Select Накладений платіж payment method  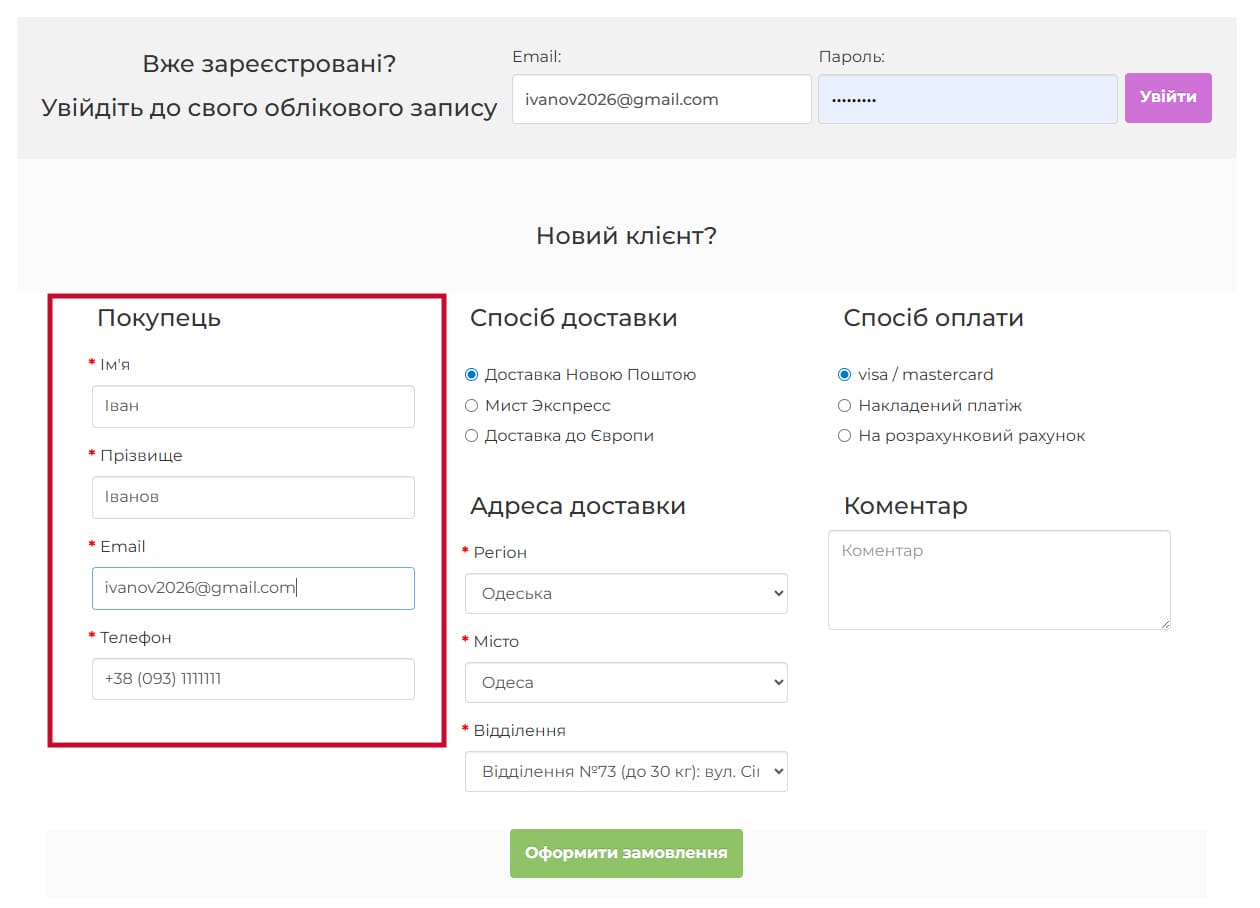[x=845, y=406]
